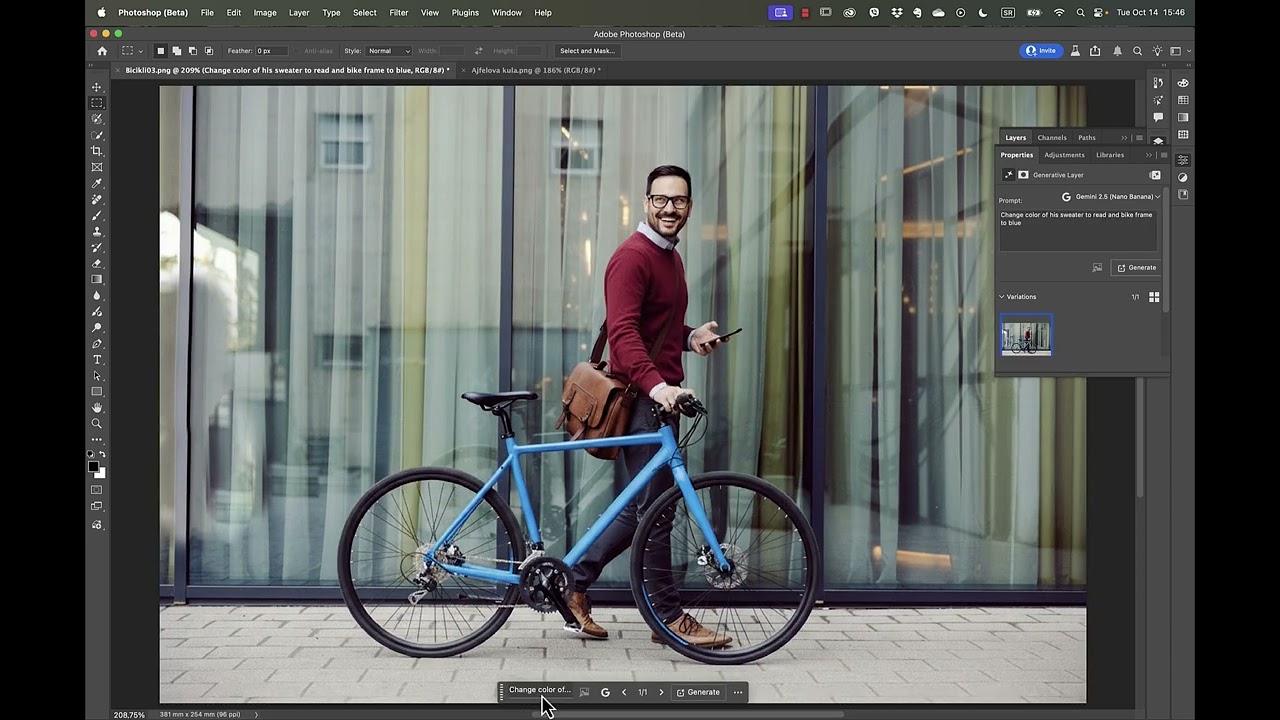Viewport: 1280px width, 720px height.
Task: Open the Gemini 2.5 model dropdown
Action: (1110, 197)
